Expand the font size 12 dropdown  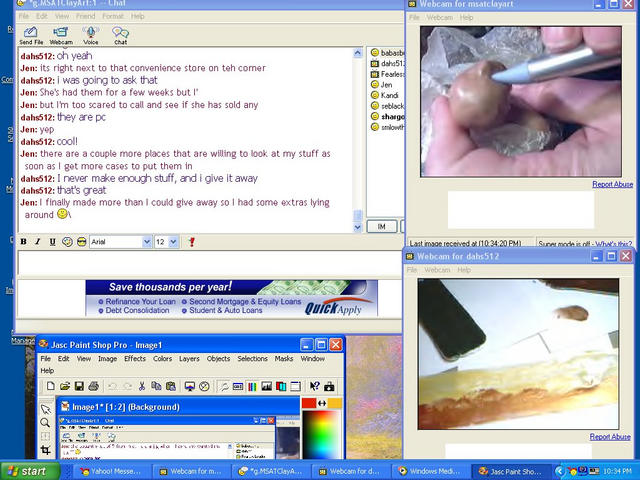[173, 242]
